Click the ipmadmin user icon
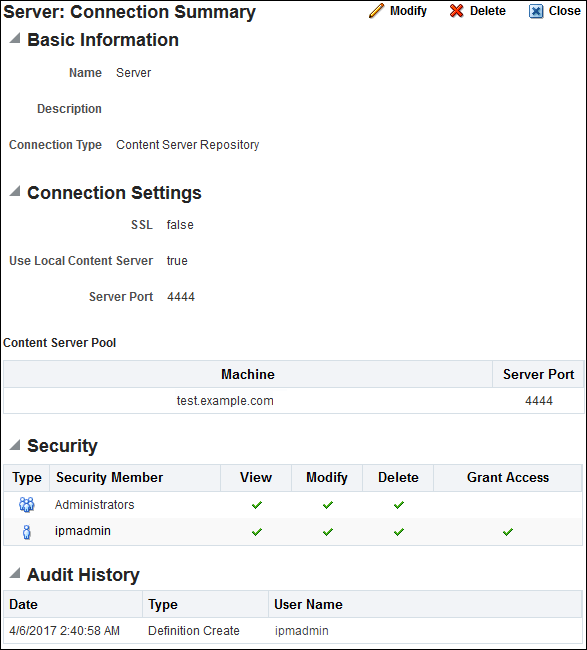The width and height of the screenshot is (587, 650). pos(27,532)
